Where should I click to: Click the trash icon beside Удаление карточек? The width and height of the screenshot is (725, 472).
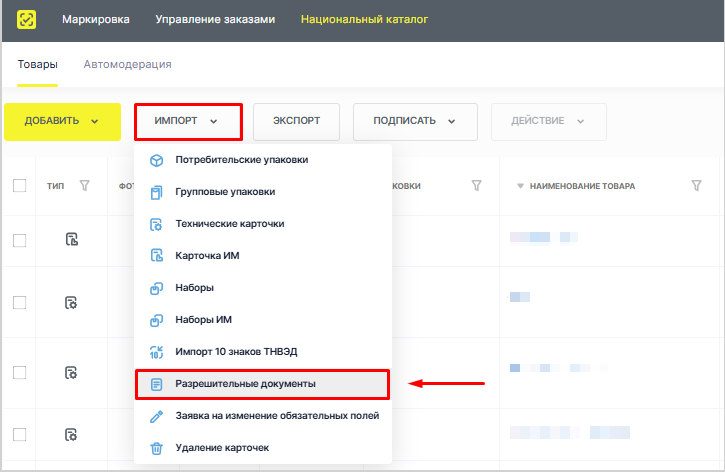[x=157, y=448]
